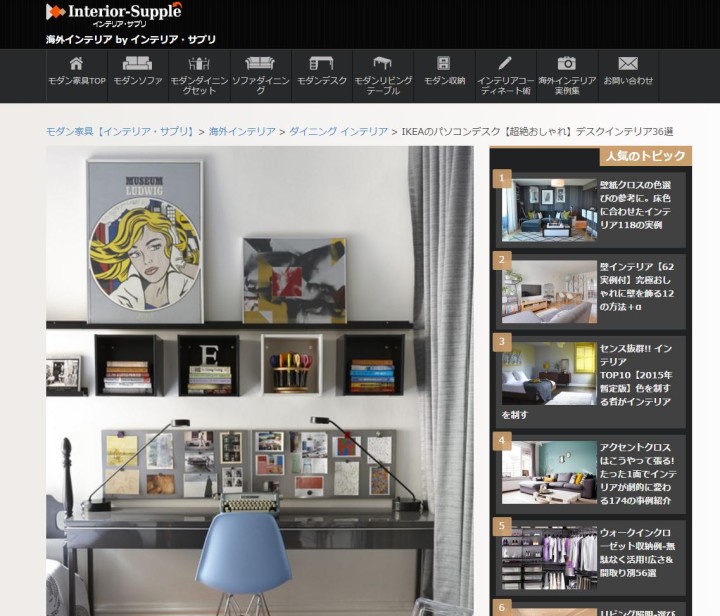The height and width of the screenshot is (616, 720).
Task: Open 海外インテリア実例集 menu label
Action: [567, 86]
